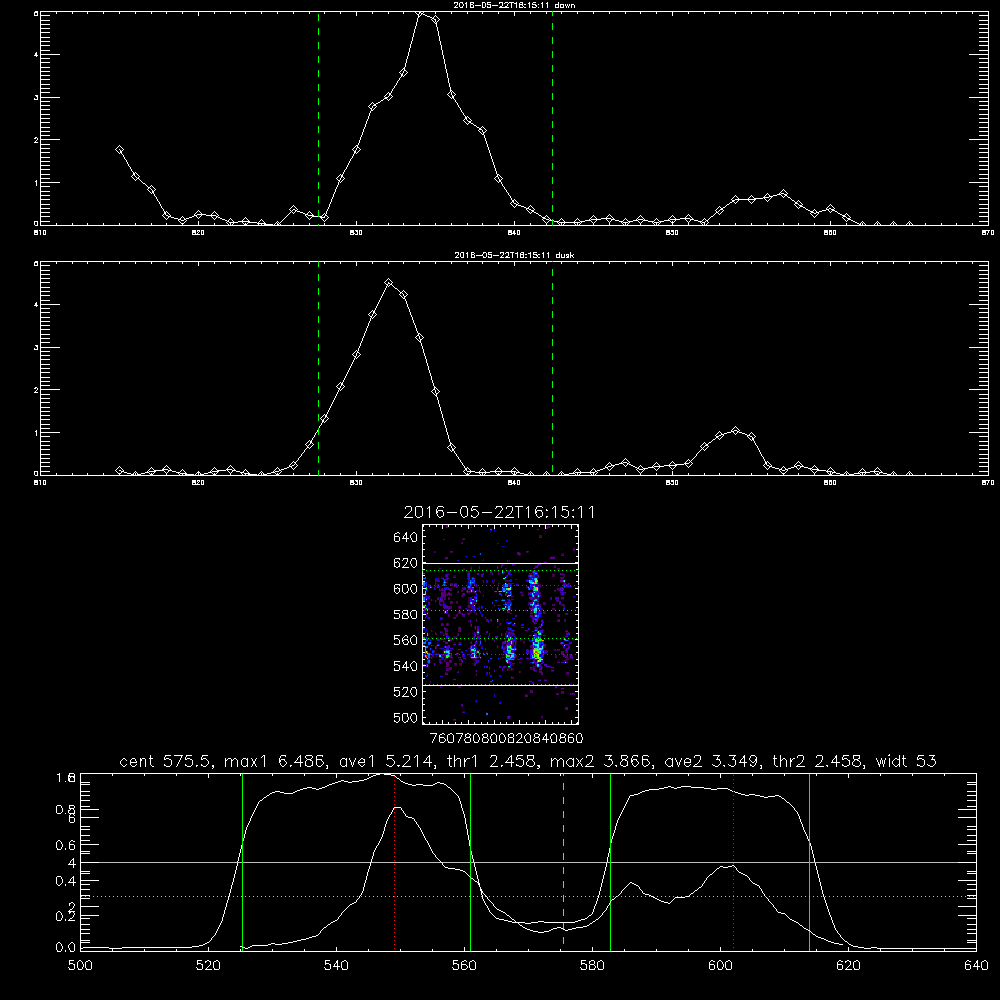1000x1000 pixels.
Task: Select x-axis label 560 of the bottom plot
Action: 464,965
